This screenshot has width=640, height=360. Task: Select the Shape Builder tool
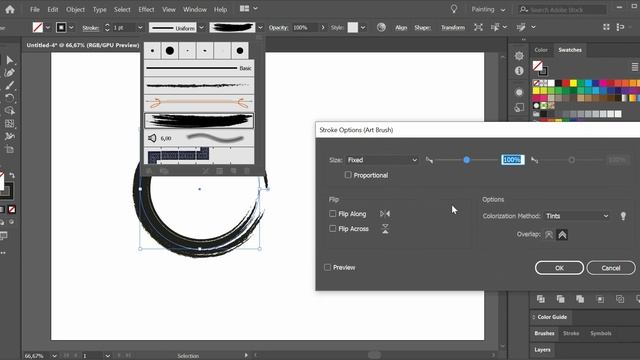pos(10,111)
